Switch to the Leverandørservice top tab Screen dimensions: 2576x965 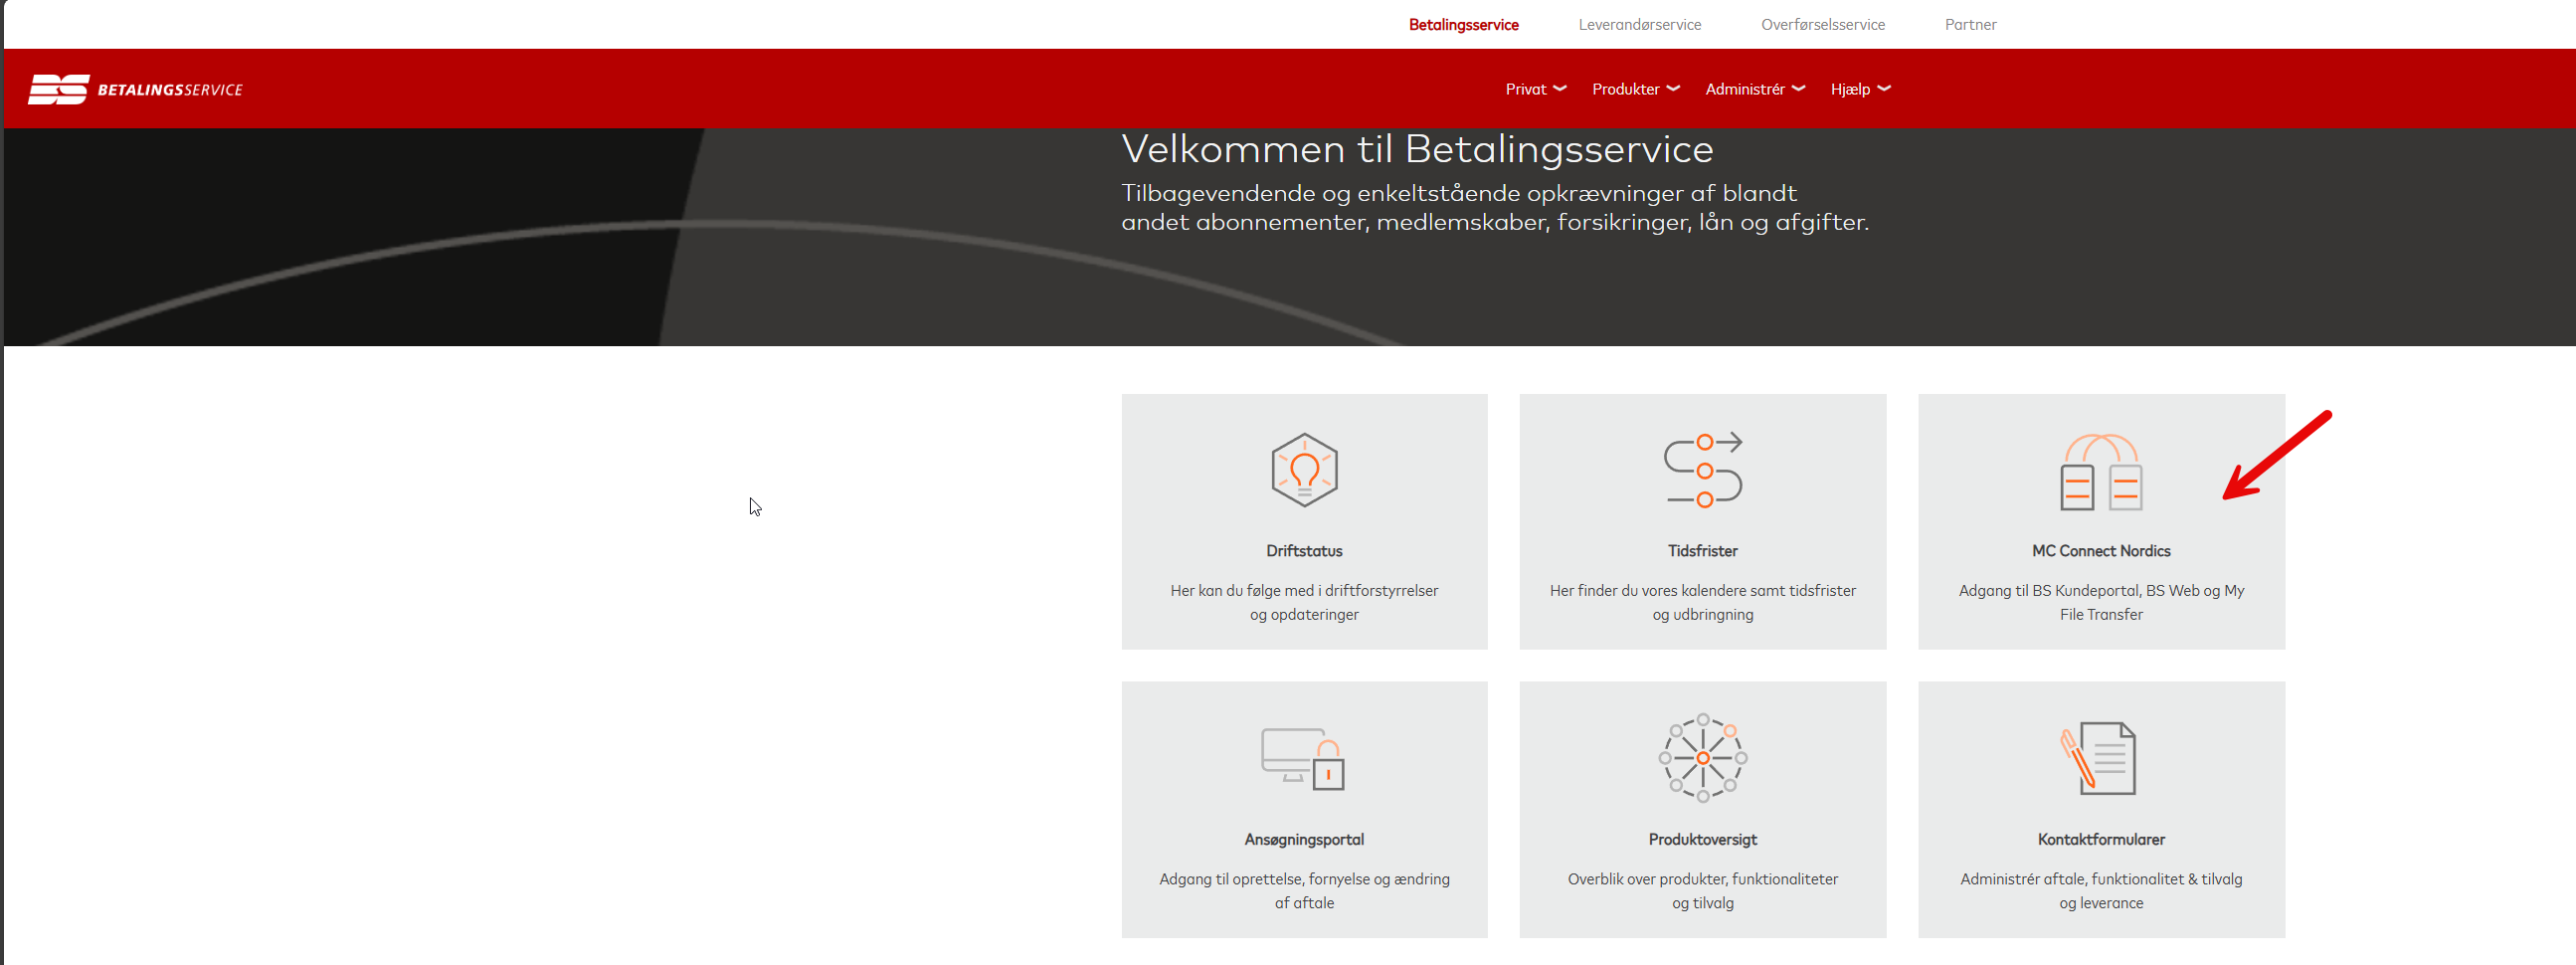pos(1639,25)
